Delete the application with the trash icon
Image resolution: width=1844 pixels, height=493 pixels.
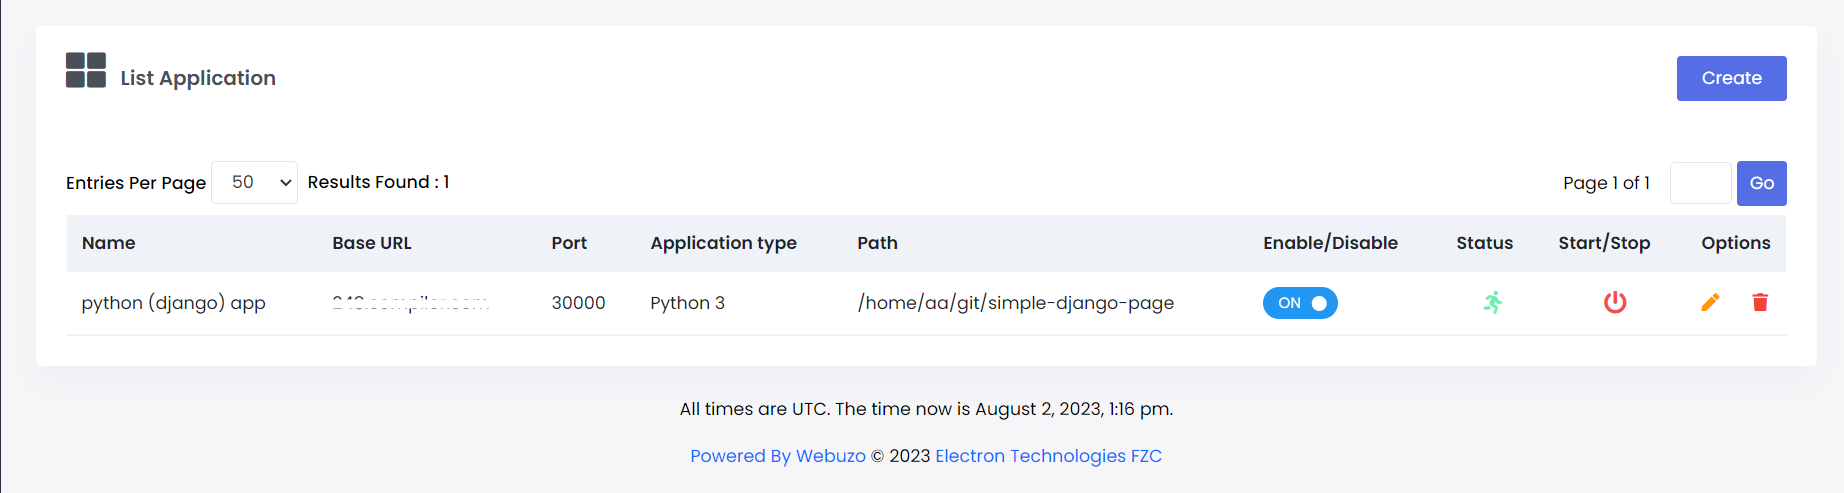tap(1760, 302)
